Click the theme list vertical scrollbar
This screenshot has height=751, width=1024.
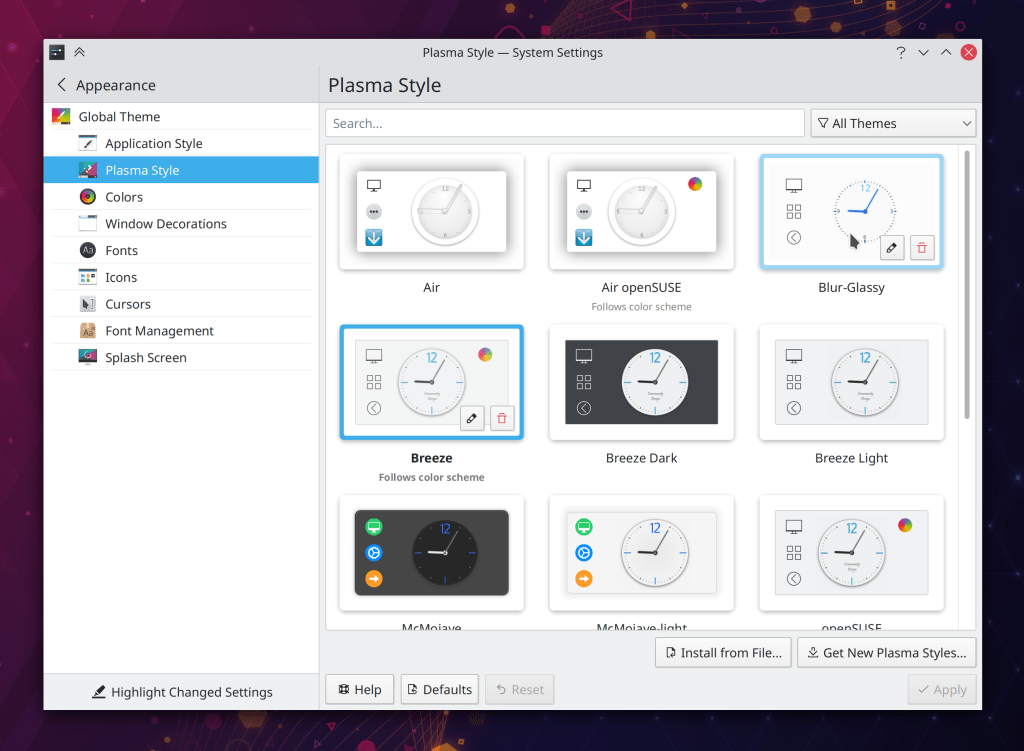point(966,285)
